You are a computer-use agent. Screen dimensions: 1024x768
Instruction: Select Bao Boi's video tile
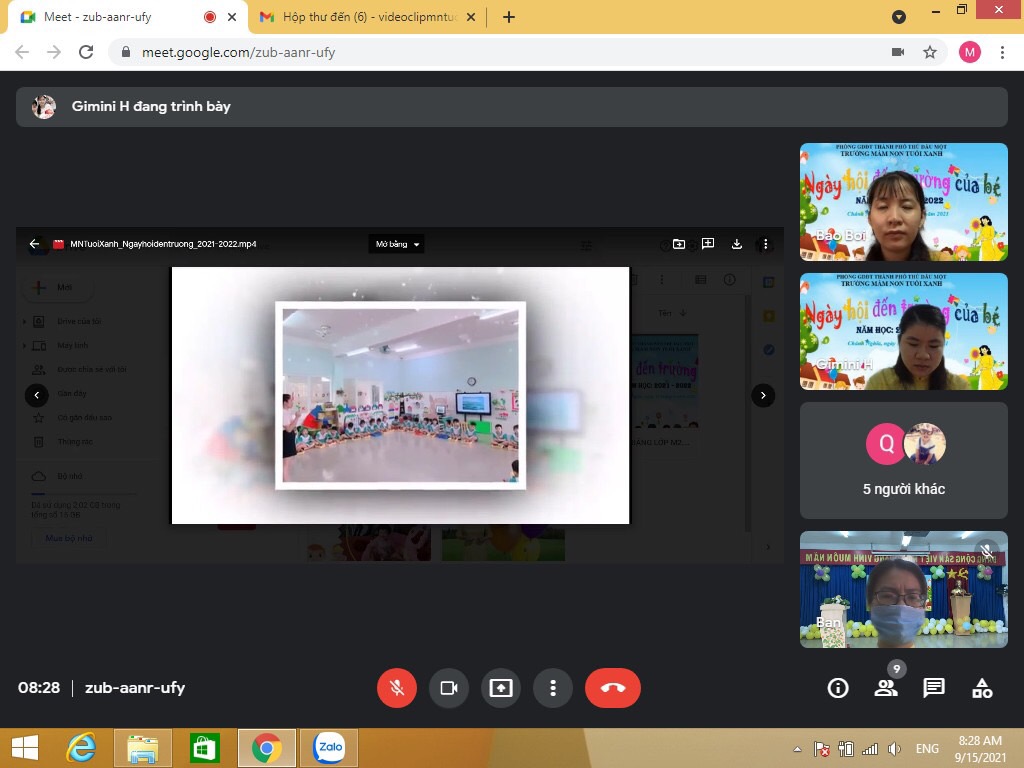(x=904, y=202)
